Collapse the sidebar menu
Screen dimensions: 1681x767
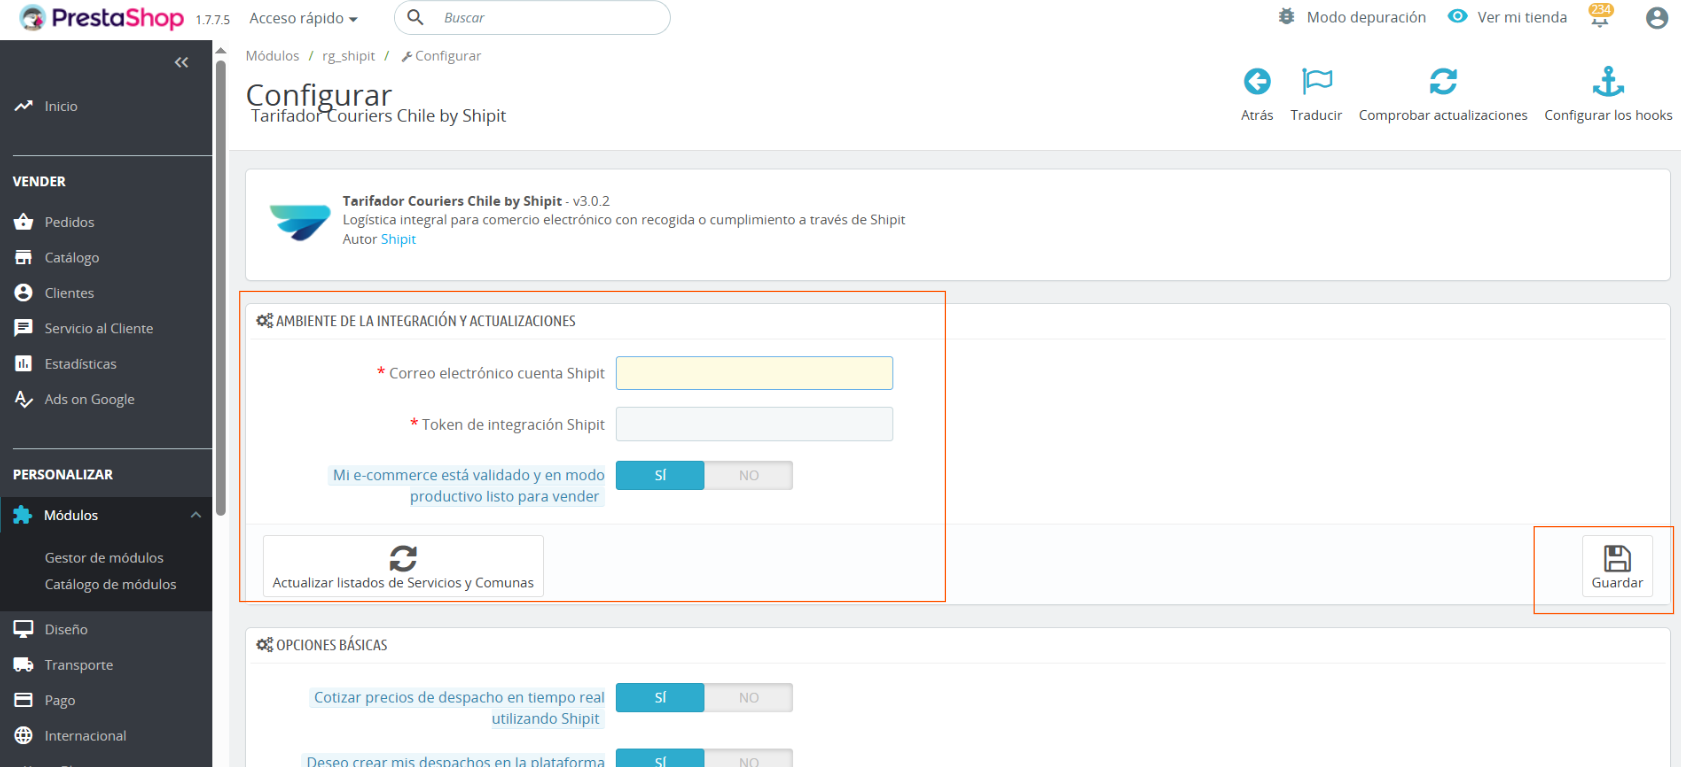[x=181, y=62]
